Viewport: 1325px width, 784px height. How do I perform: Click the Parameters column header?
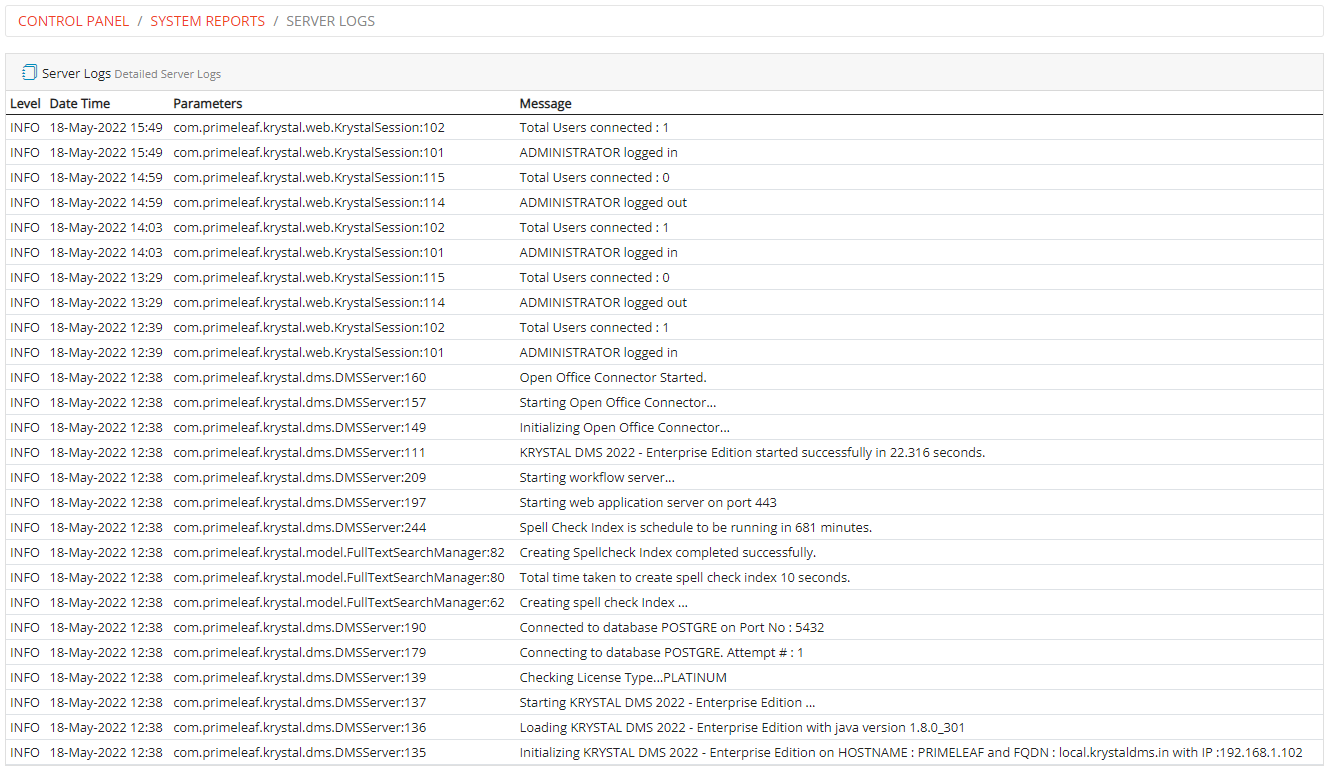coord(208,103)
